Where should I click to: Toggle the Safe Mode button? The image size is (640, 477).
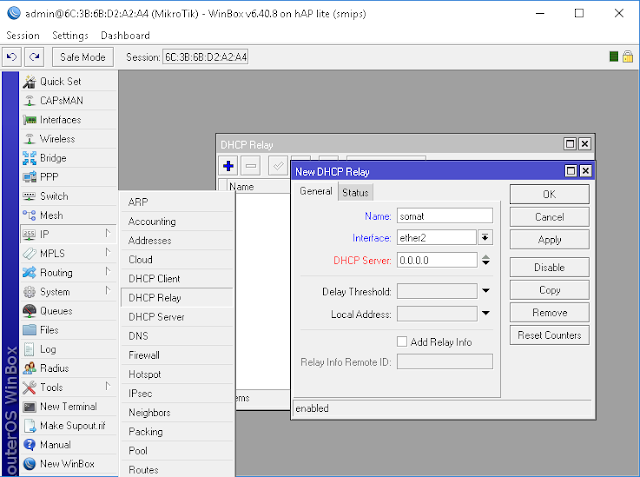coord(83,57)
